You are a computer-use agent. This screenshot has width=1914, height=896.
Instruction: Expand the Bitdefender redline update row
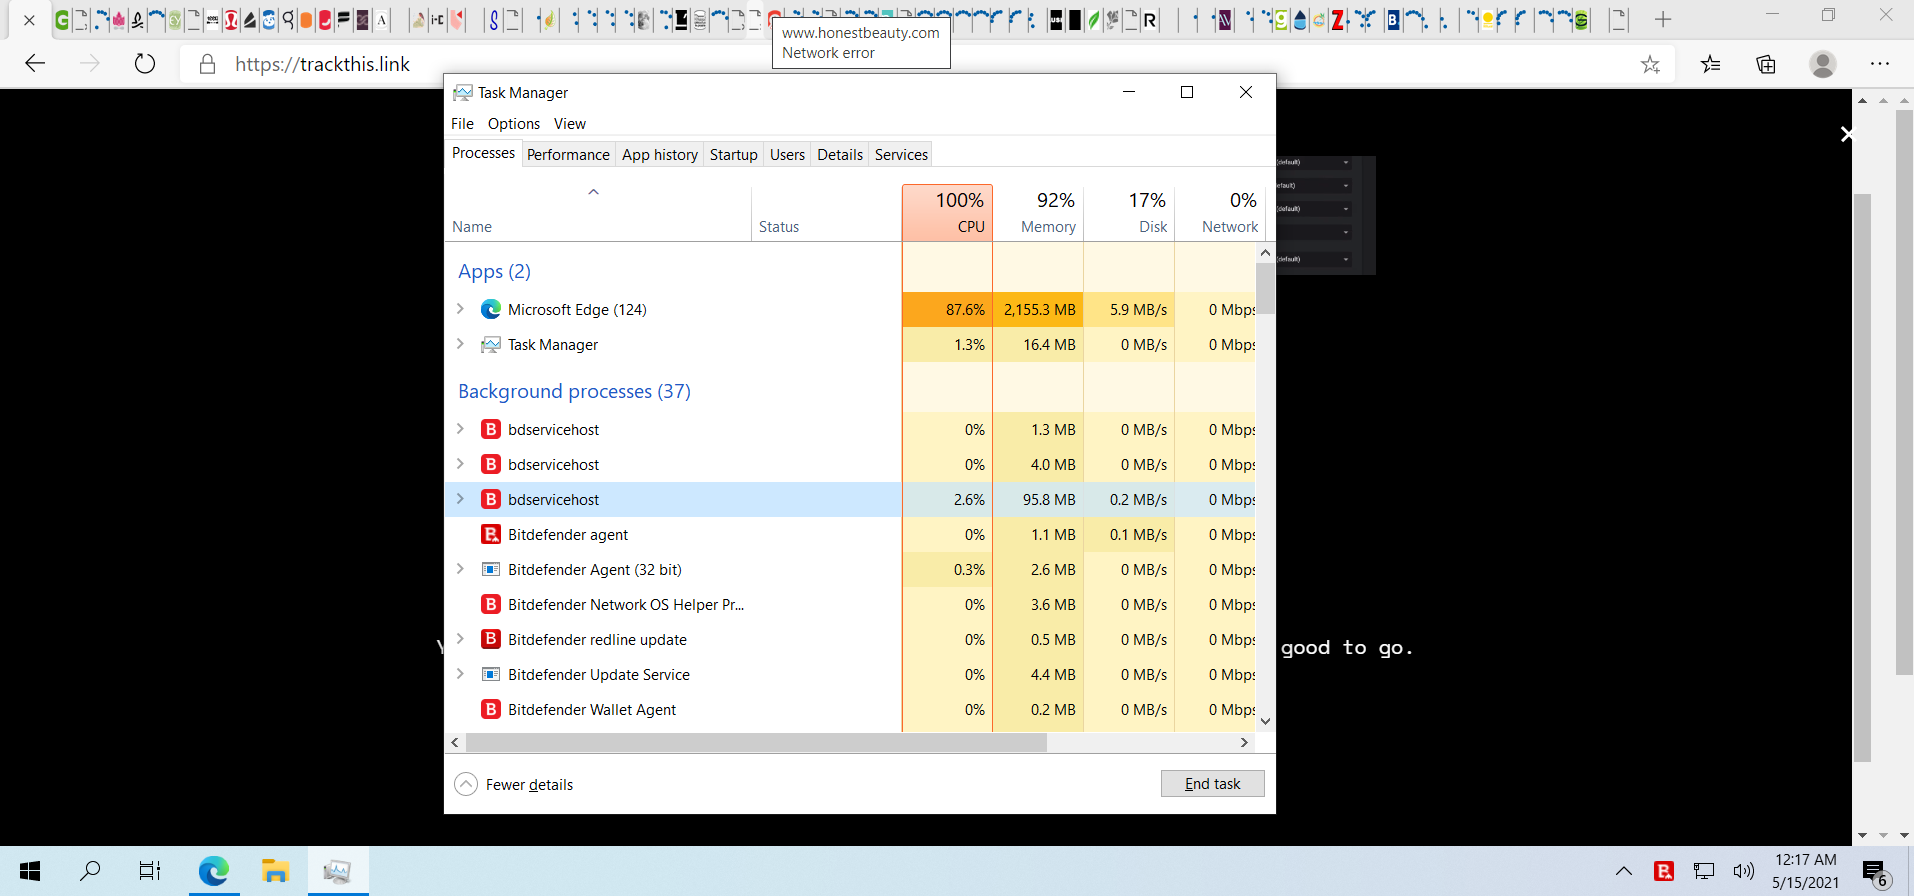(x=460, y=639)
